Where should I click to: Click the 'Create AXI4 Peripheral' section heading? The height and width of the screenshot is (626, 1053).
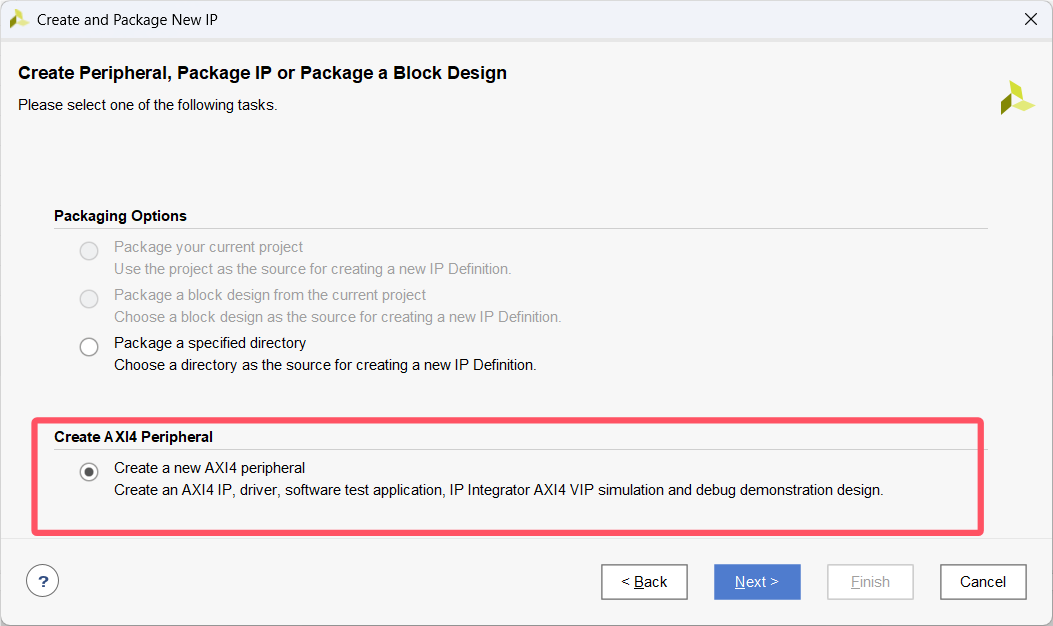133,437
